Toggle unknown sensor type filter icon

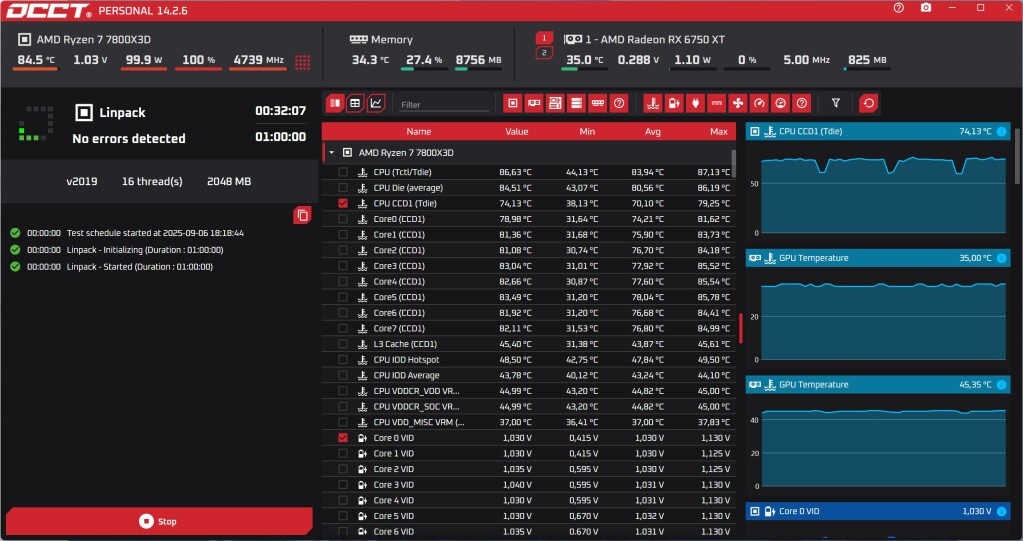coord(802,103)
